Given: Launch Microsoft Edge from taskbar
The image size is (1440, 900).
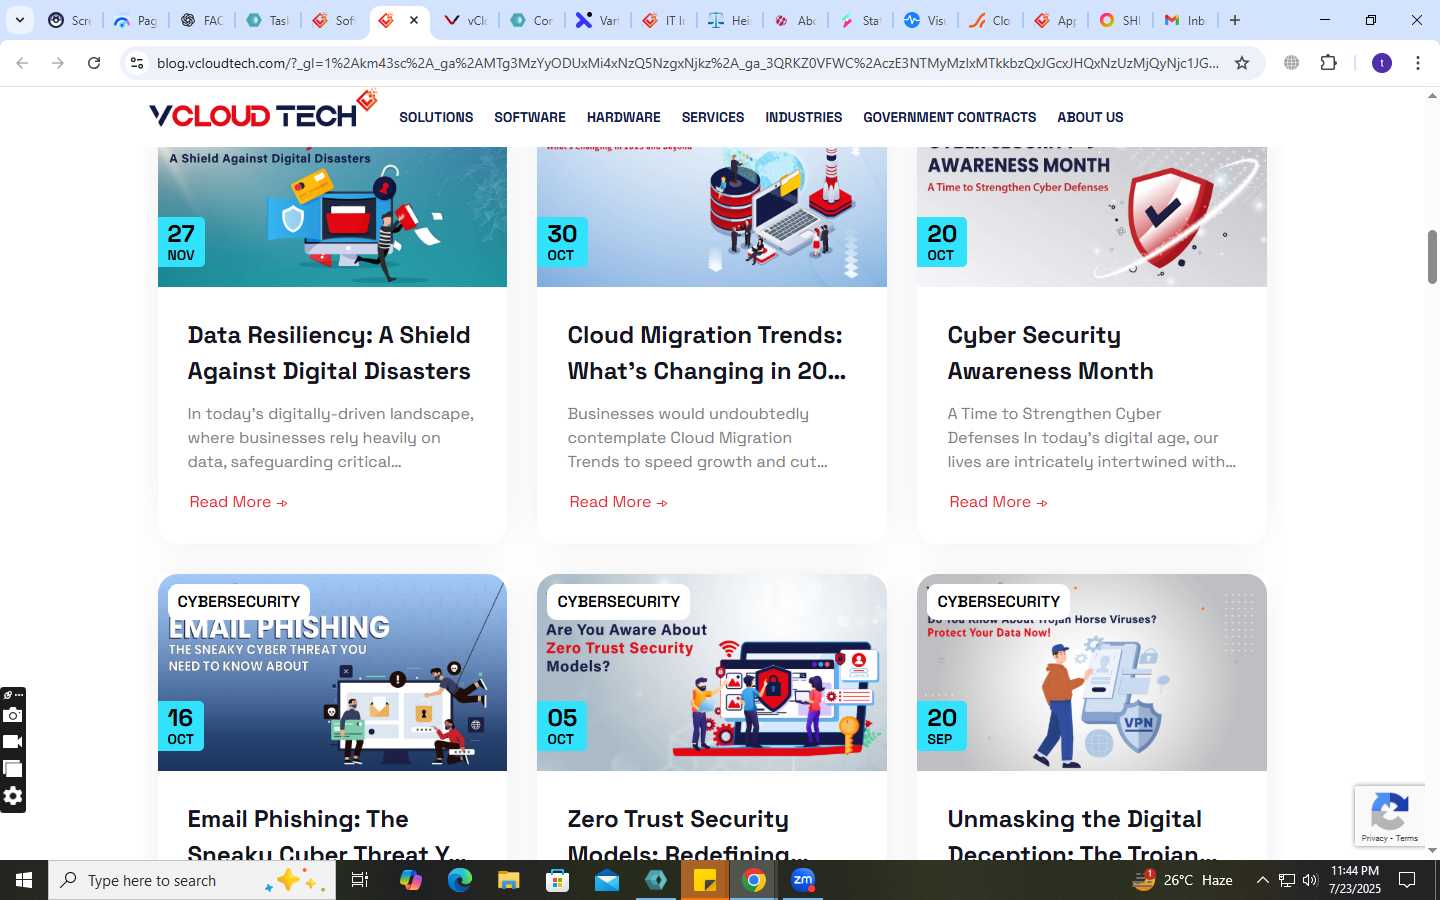Looking at the screenshot, I should (x=459, y=880).
